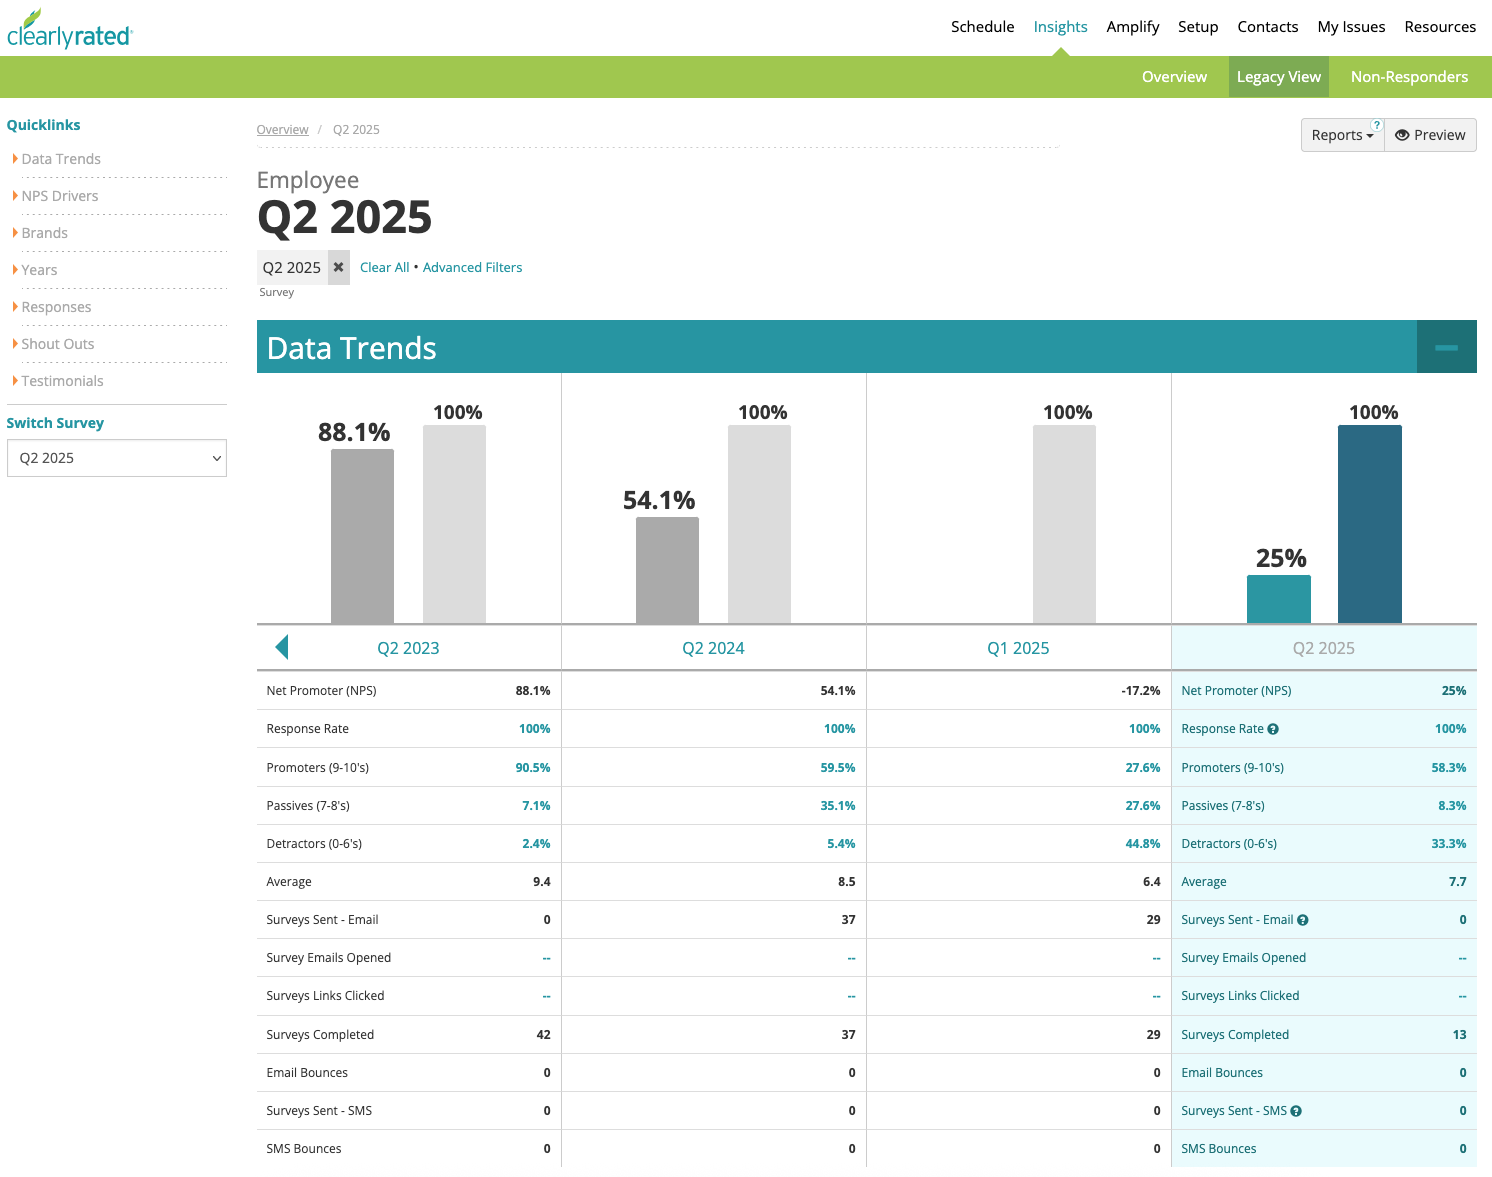Image resolution: width=1492 pixels, height=1177 pixels.
Task: Click Q2 2025 Promoters value 58.3%
Action: [x=1449, y=768]
